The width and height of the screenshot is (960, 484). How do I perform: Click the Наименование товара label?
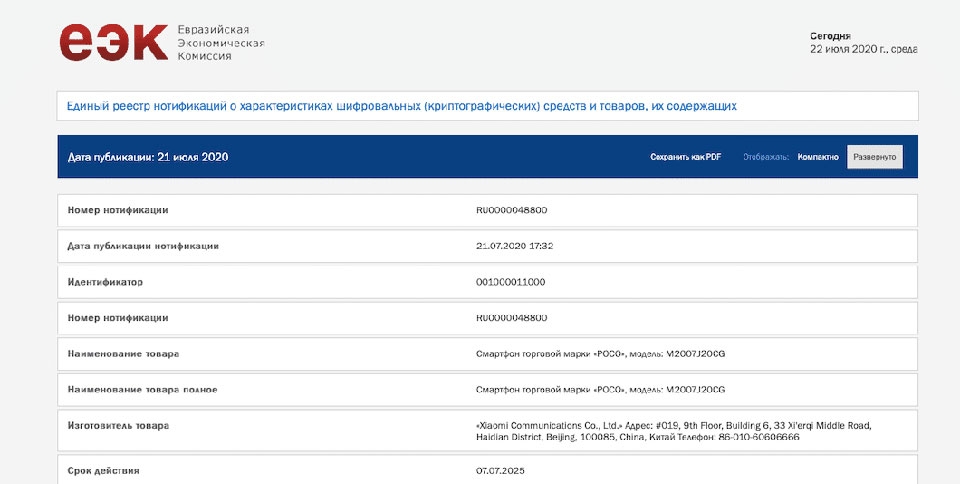(123, 354)
